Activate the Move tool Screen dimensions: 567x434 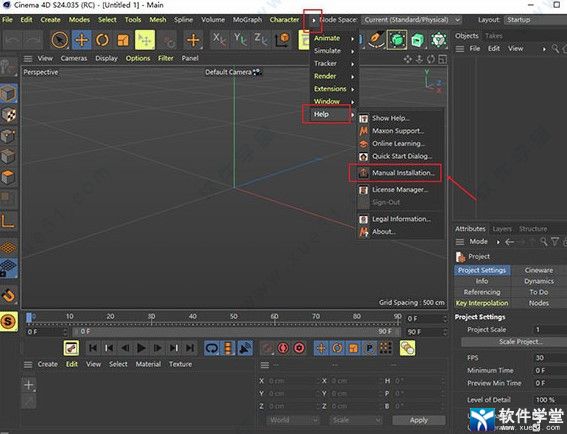[82, 40]
